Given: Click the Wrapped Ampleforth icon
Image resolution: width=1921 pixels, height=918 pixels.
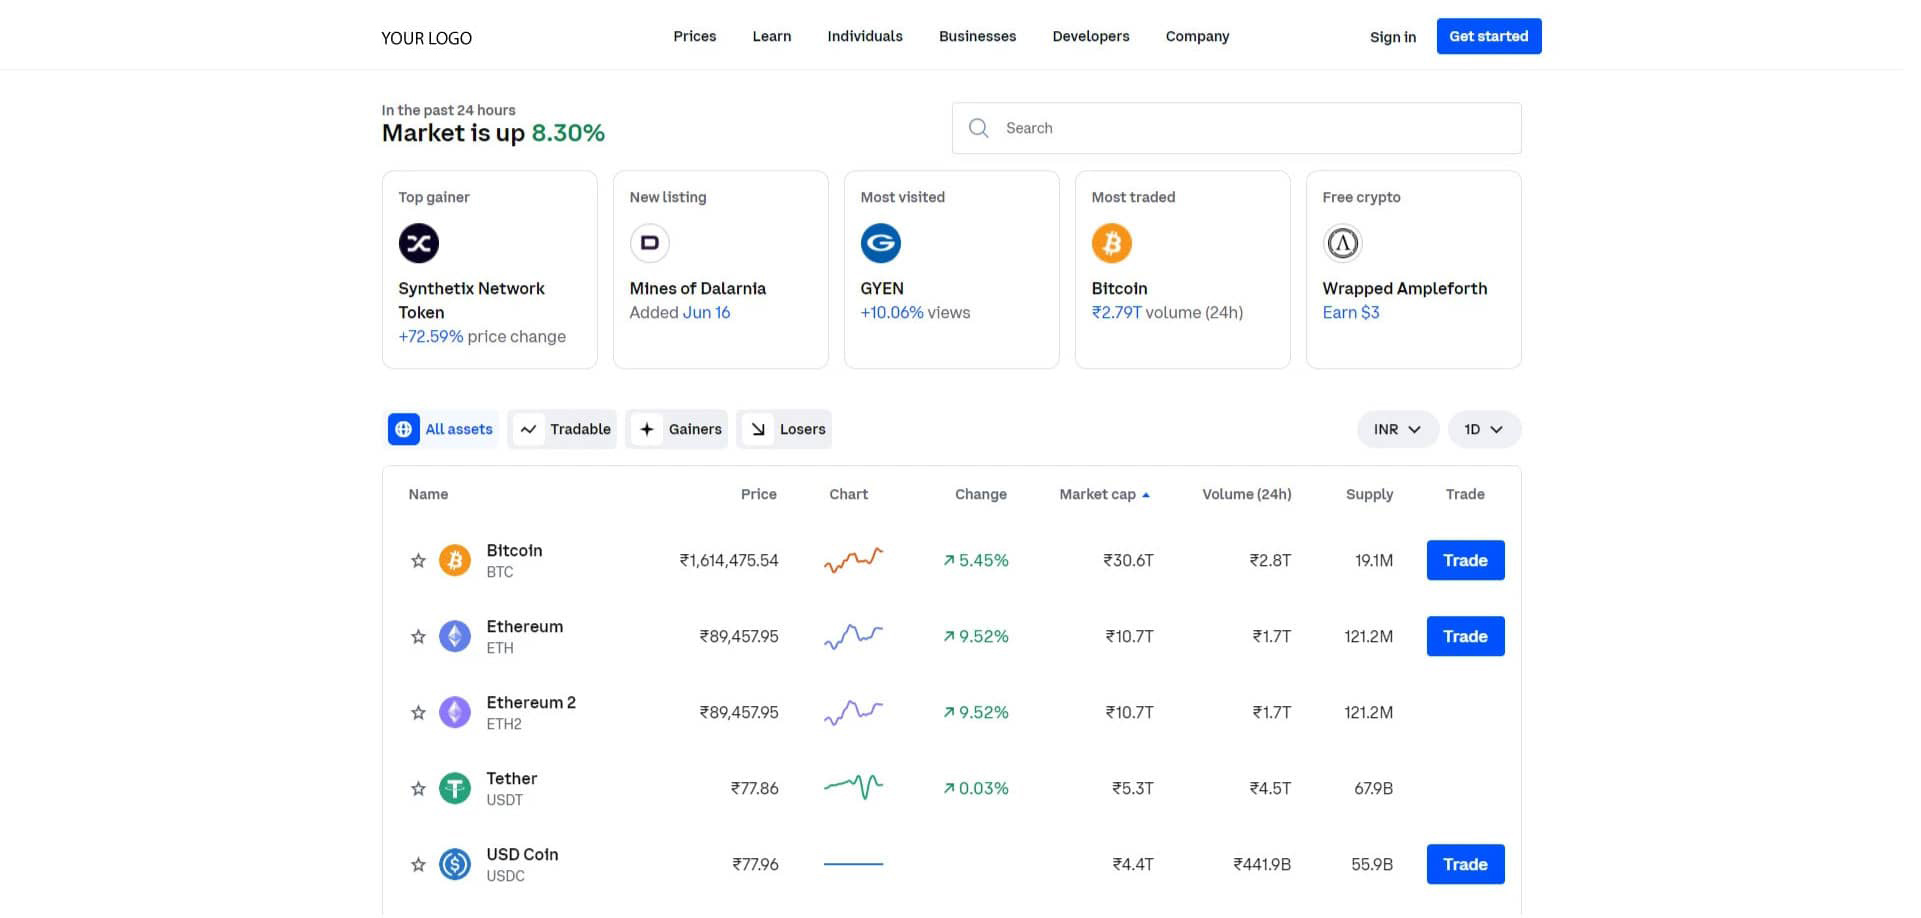Looking at the screenshot, I should 1343,243.
